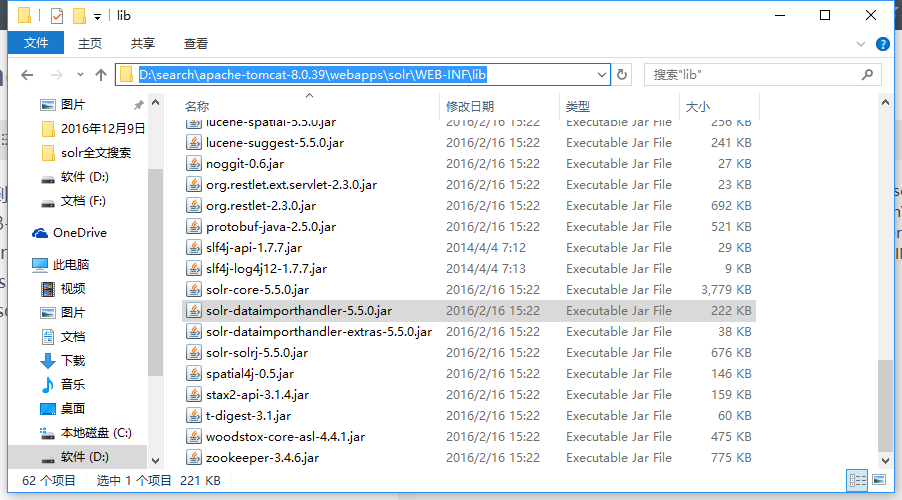This screenshot has width=902, height=500.
Task: Expand the address bar history dropdown
Action: 601,75
